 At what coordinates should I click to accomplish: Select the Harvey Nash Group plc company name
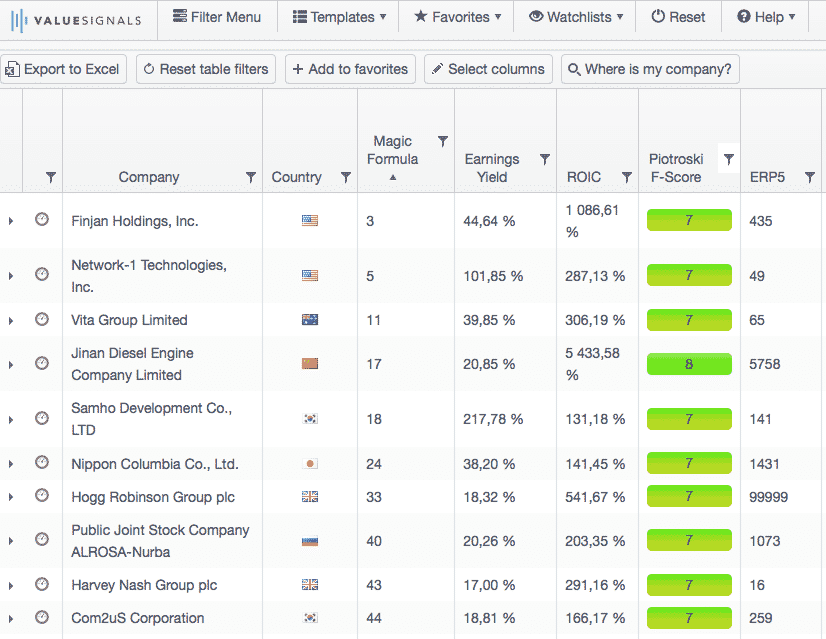point(144,585)
